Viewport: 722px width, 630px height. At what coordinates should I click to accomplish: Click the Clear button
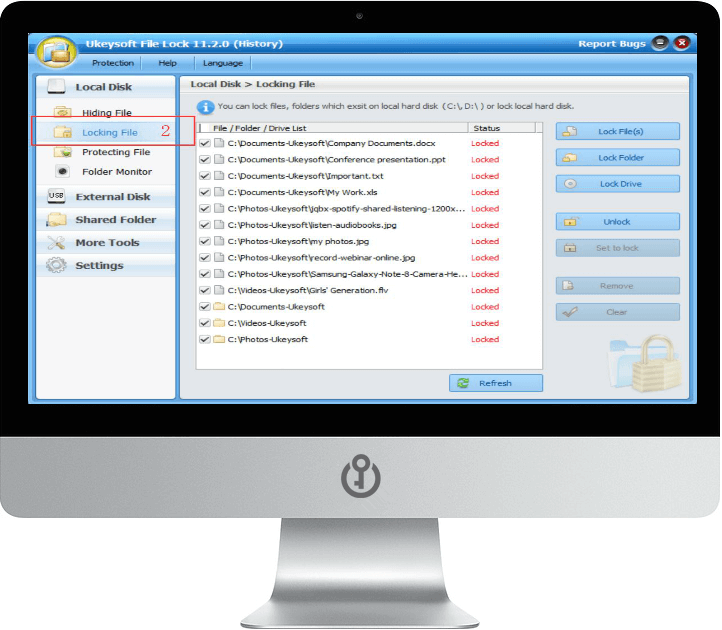[x=617, y=312]
